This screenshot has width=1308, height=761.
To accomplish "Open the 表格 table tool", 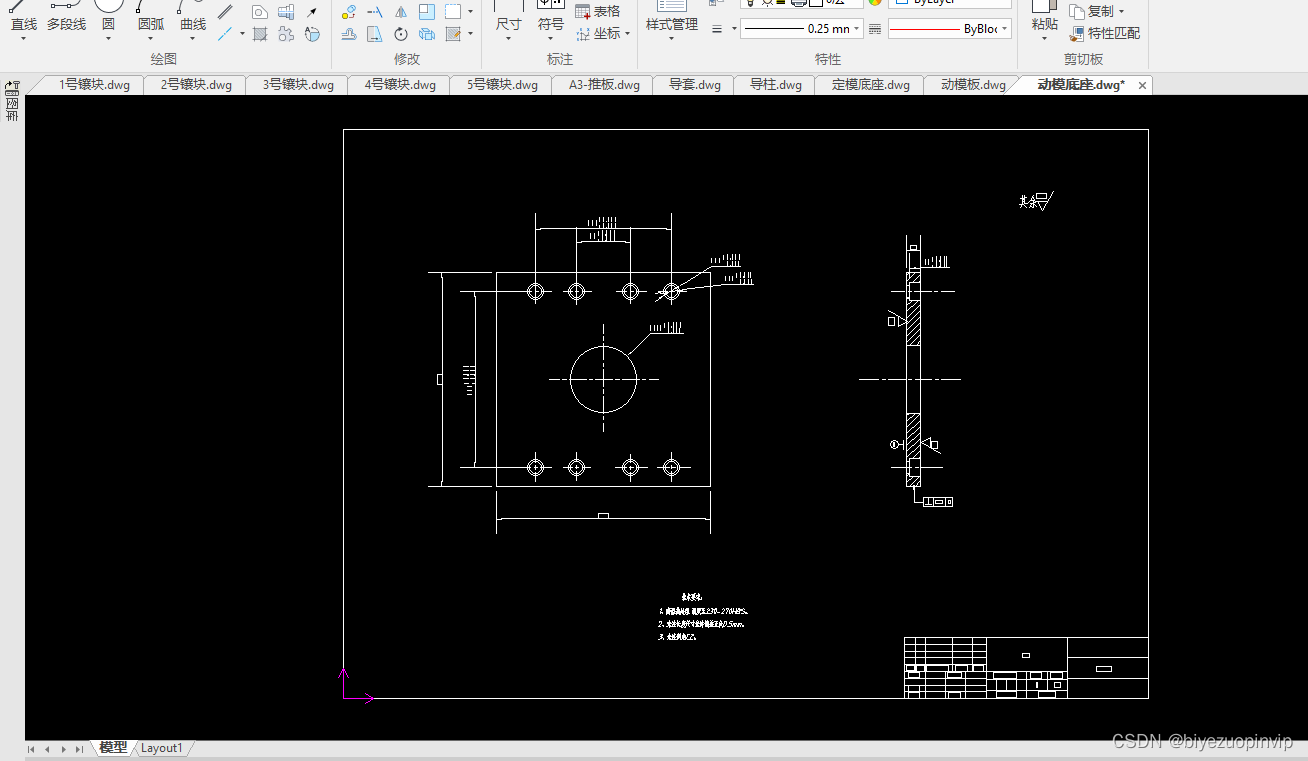I will click(x=598, y=11).
